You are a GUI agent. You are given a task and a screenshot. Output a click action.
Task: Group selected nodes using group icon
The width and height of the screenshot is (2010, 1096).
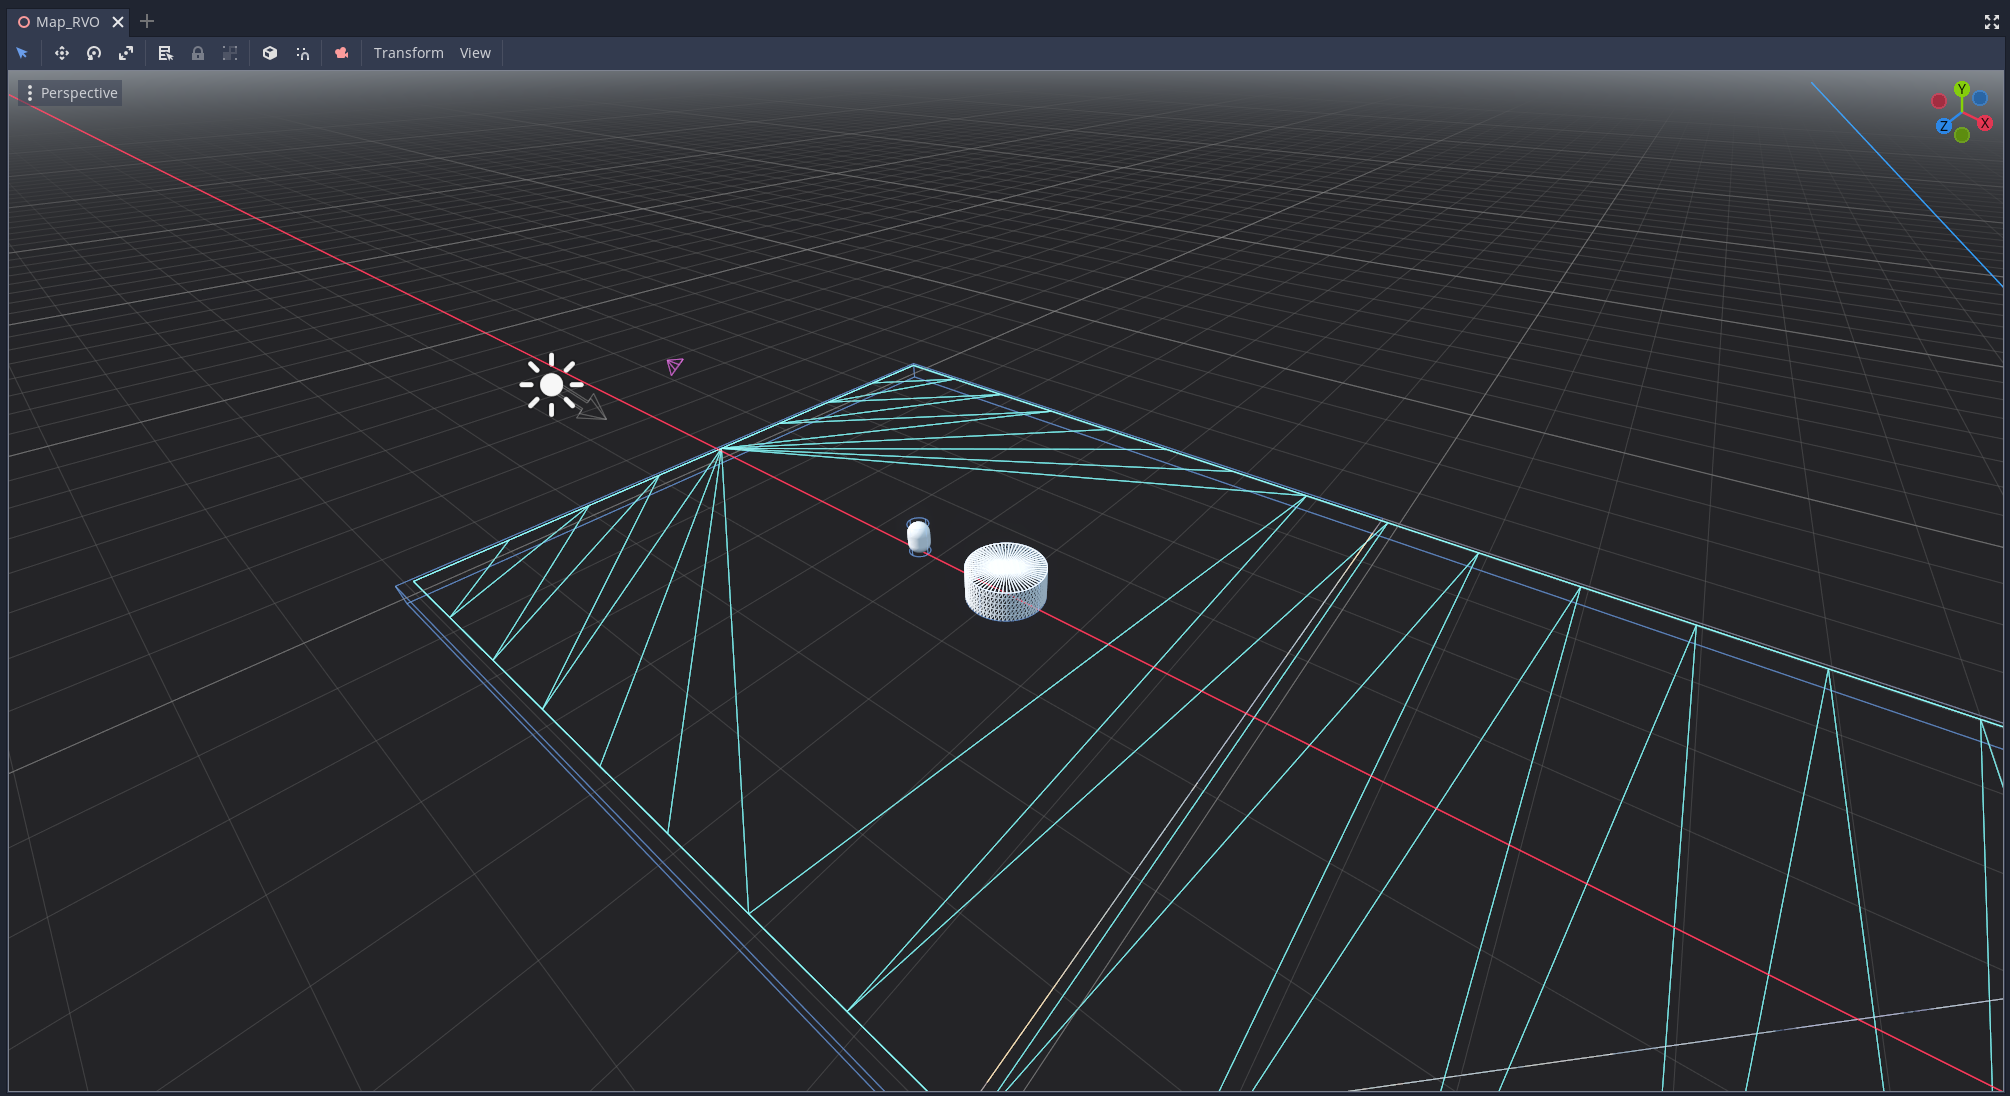[x=230, y=53]
